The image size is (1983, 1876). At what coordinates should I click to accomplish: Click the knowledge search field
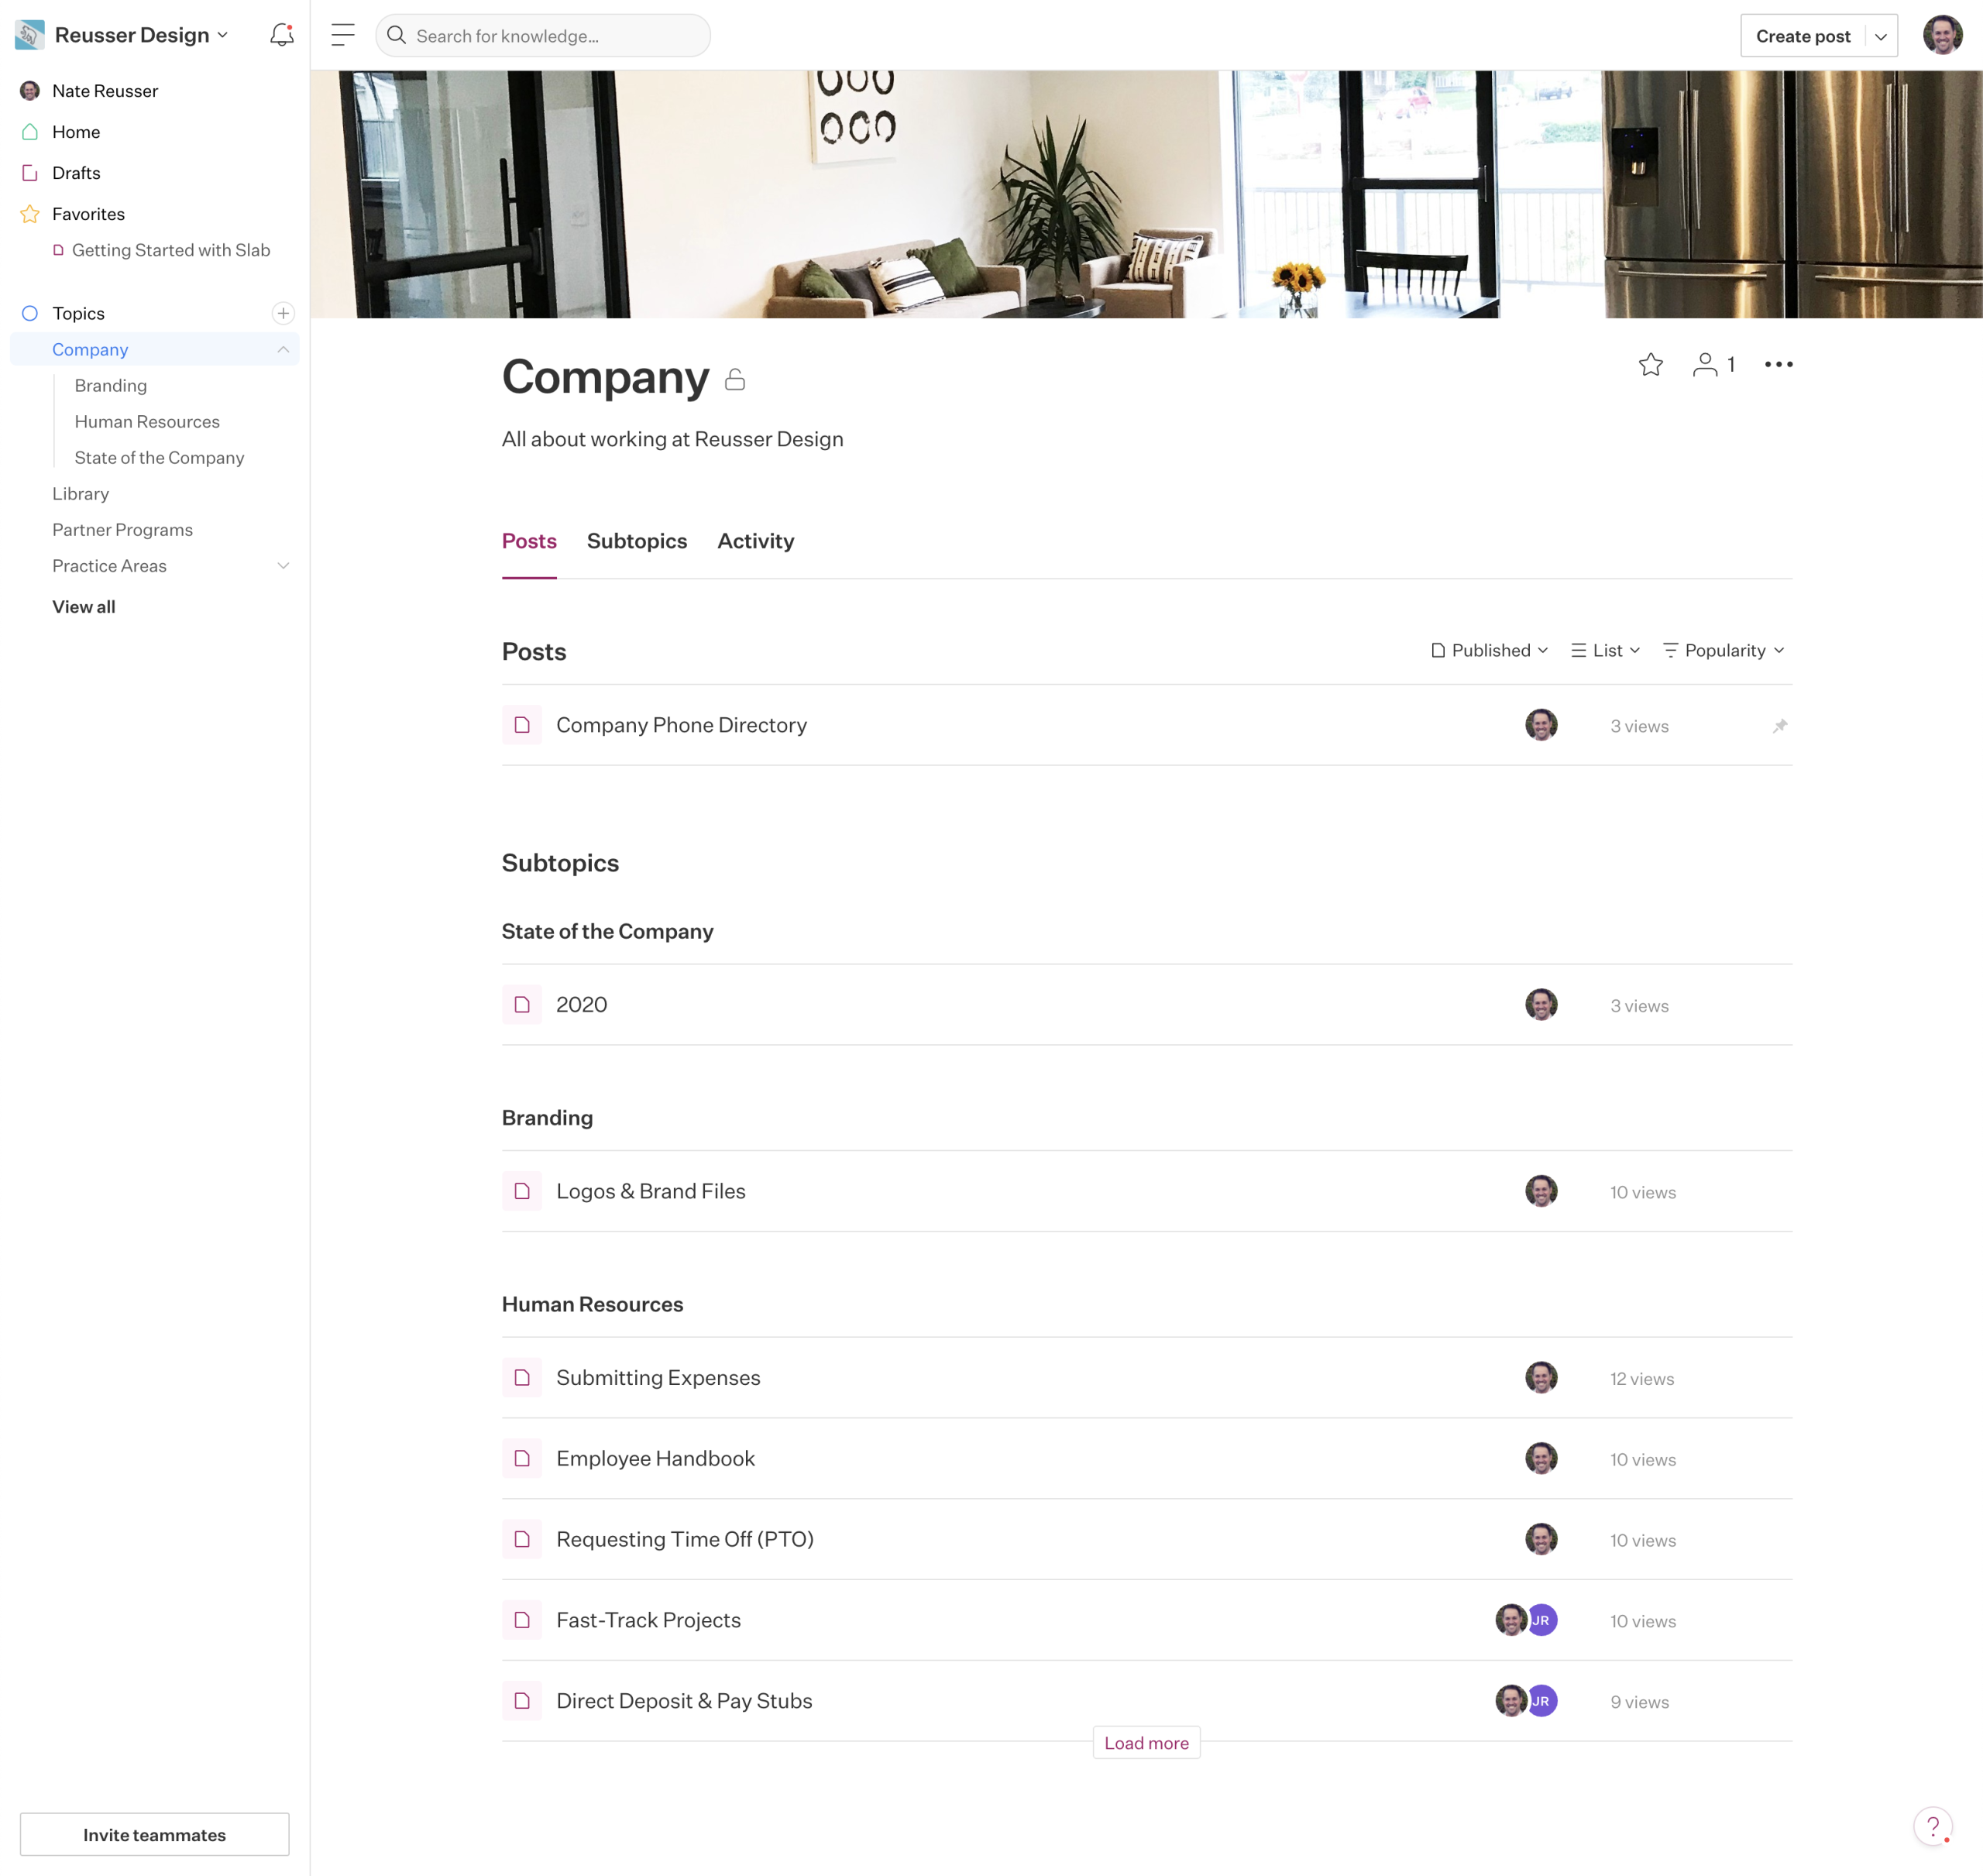pos(543,35)
